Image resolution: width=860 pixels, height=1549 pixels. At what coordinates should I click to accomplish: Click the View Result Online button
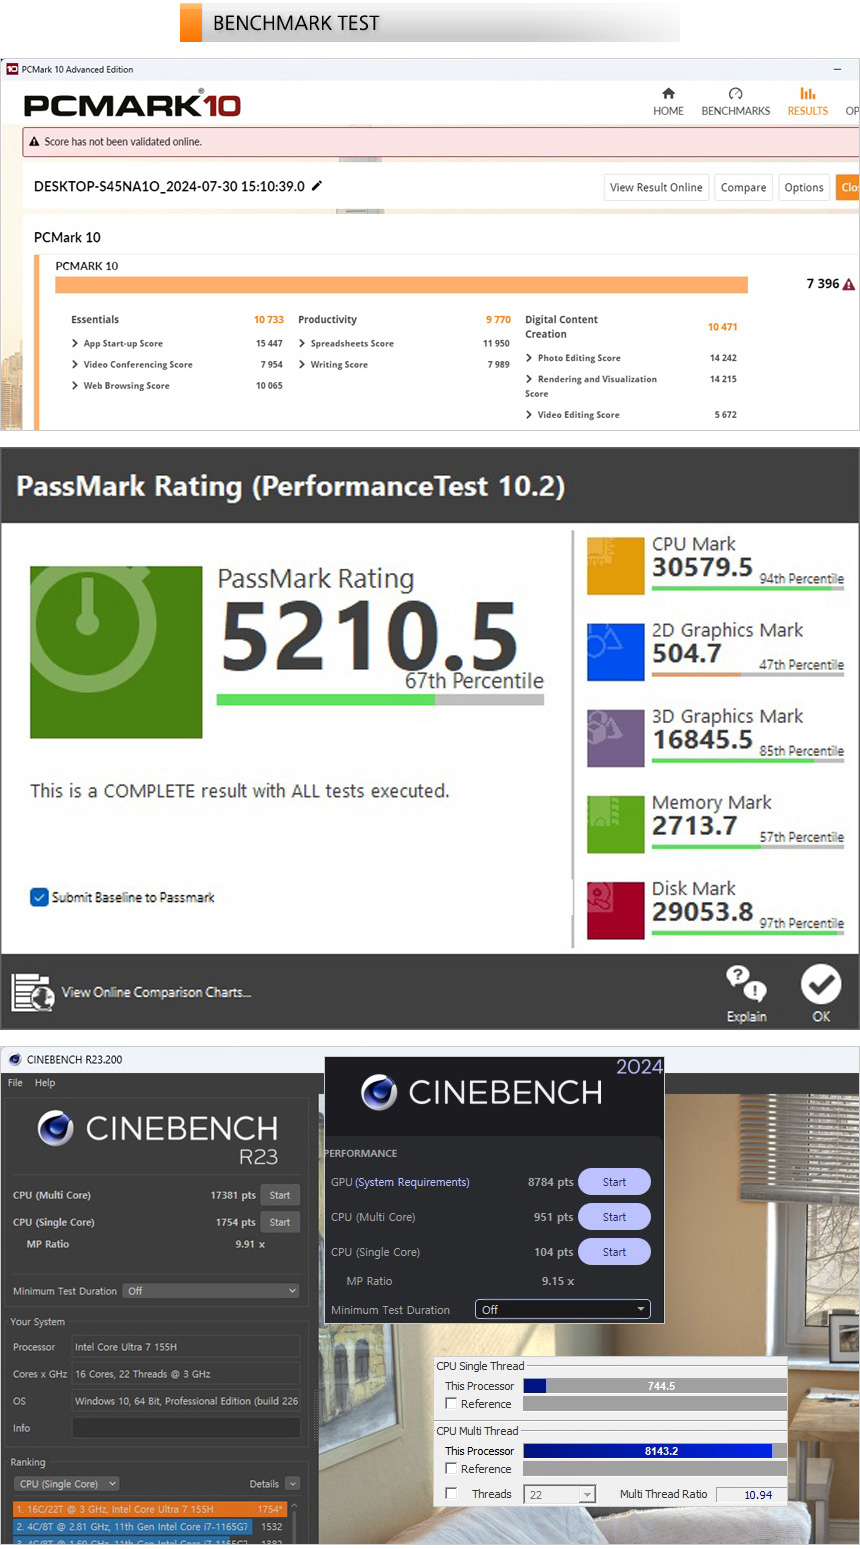tap(656, 187)
